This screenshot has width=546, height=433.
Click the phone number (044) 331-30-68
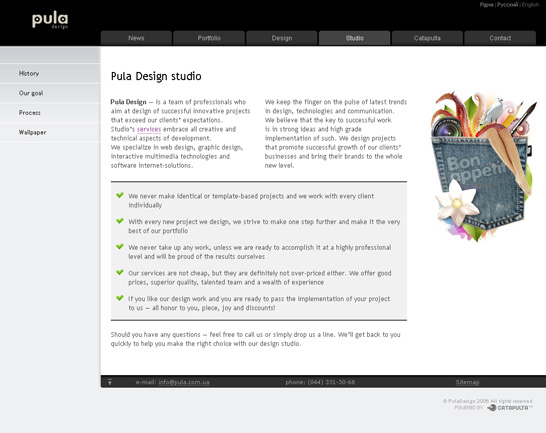[x=331, y=382]
